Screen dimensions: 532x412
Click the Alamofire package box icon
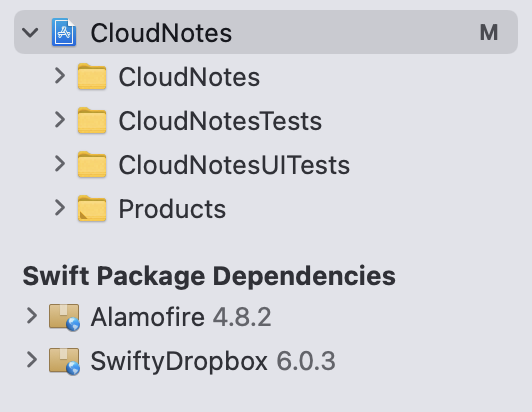click(x=64, y=317)
